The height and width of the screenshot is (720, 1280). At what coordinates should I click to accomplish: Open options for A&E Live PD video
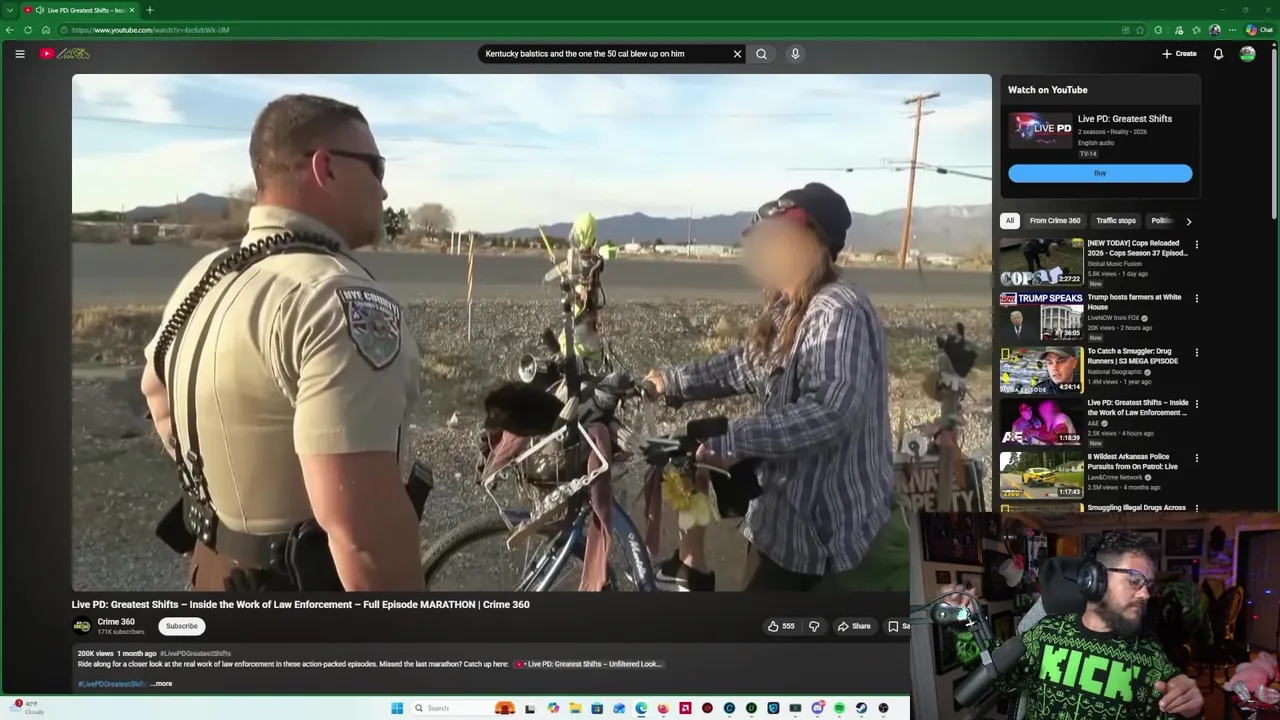[1196, 404]
